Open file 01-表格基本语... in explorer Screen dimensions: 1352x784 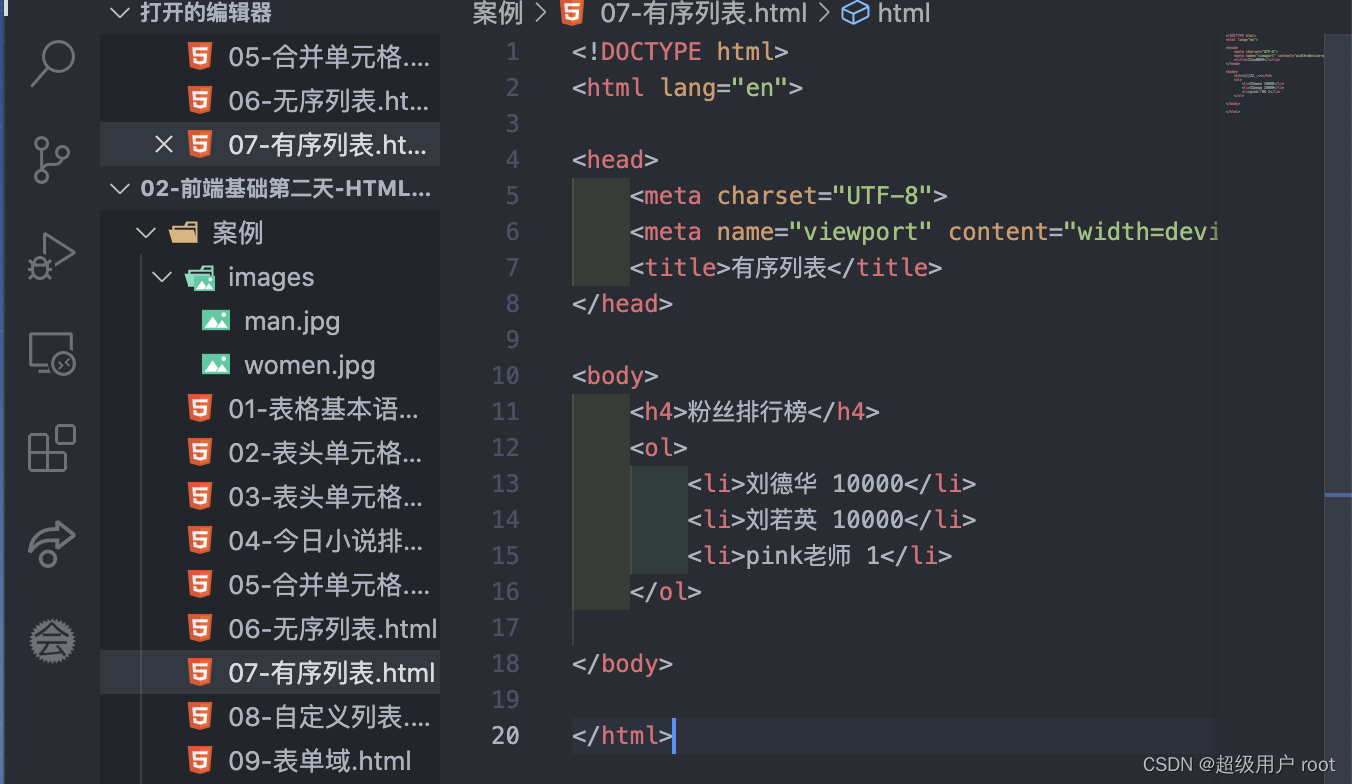[270, 409]
